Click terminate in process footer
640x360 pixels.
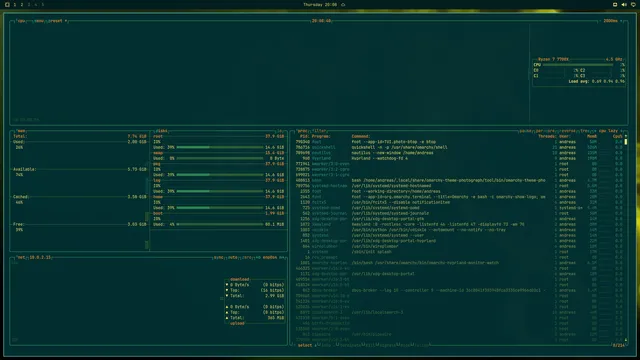350,345
